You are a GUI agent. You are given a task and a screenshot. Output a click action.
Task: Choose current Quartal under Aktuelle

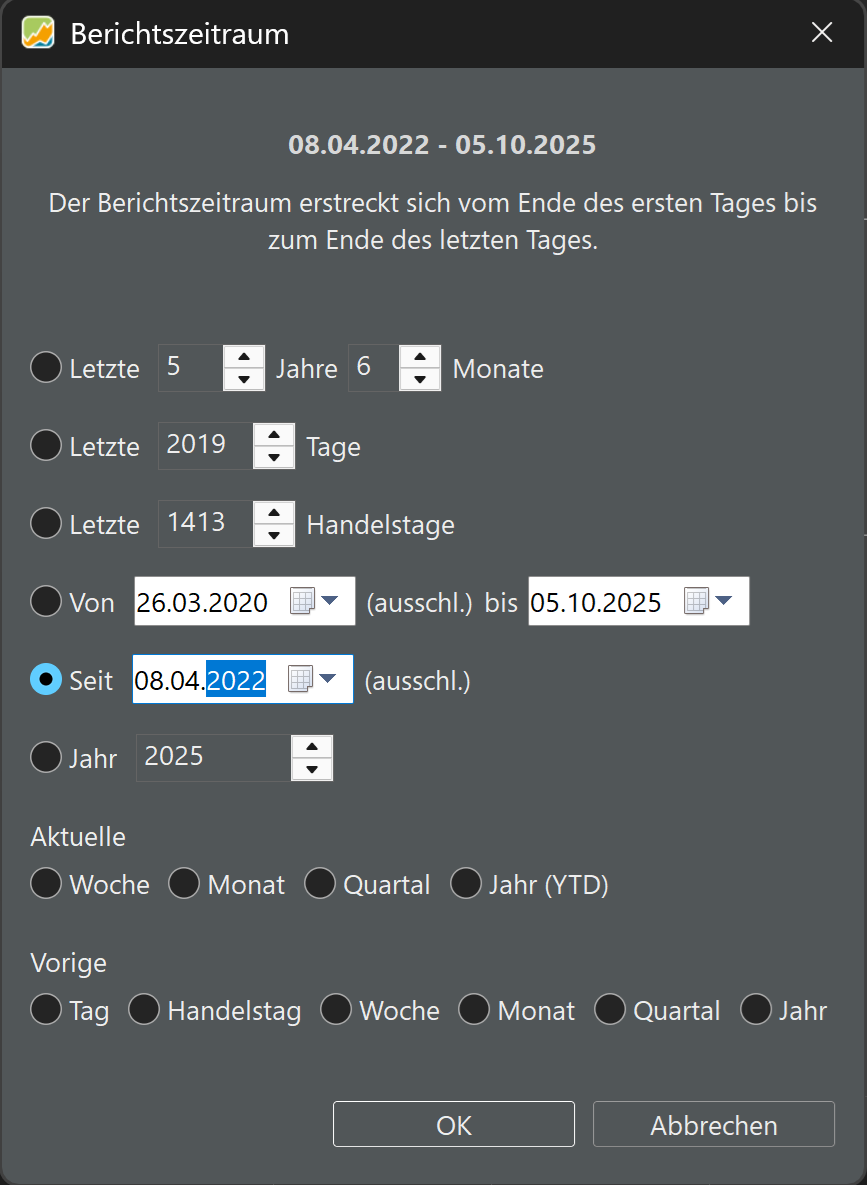click(320, 884)
